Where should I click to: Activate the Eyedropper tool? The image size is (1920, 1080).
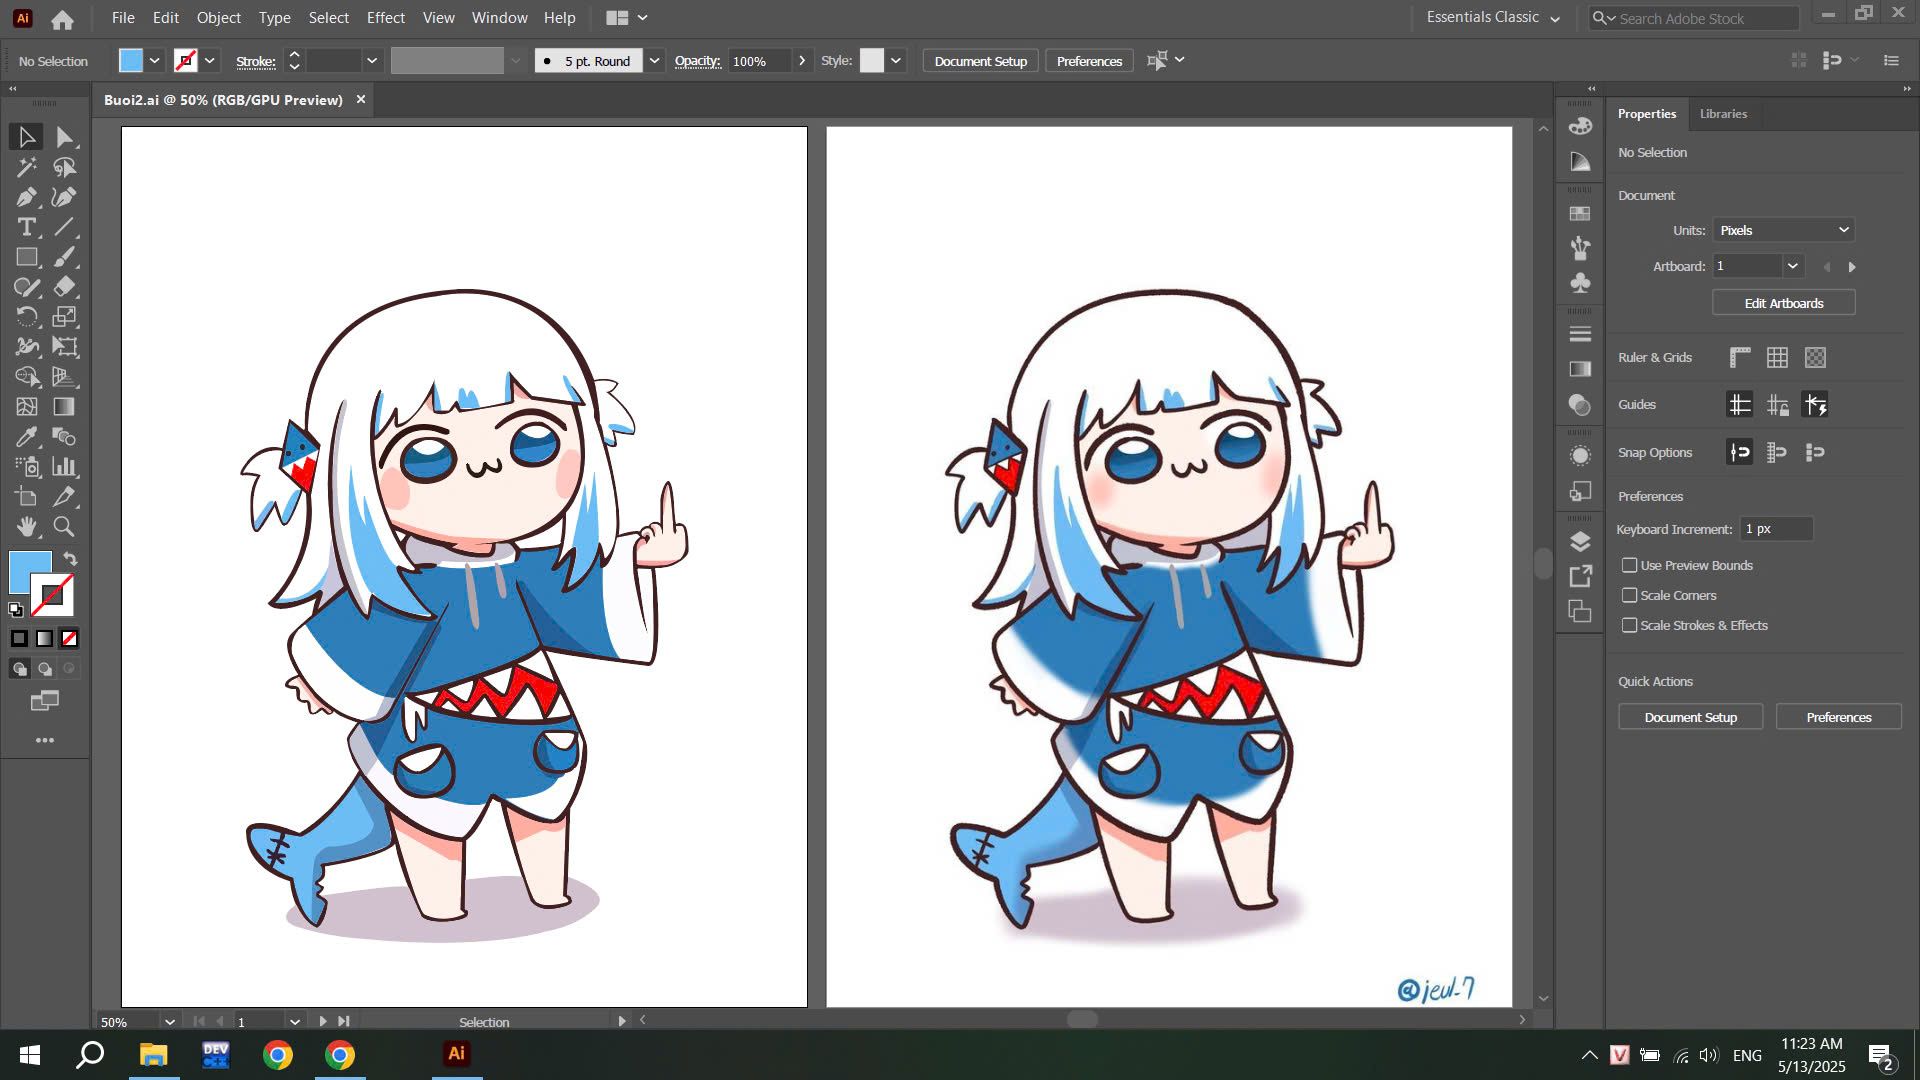[x=27, y=437]
